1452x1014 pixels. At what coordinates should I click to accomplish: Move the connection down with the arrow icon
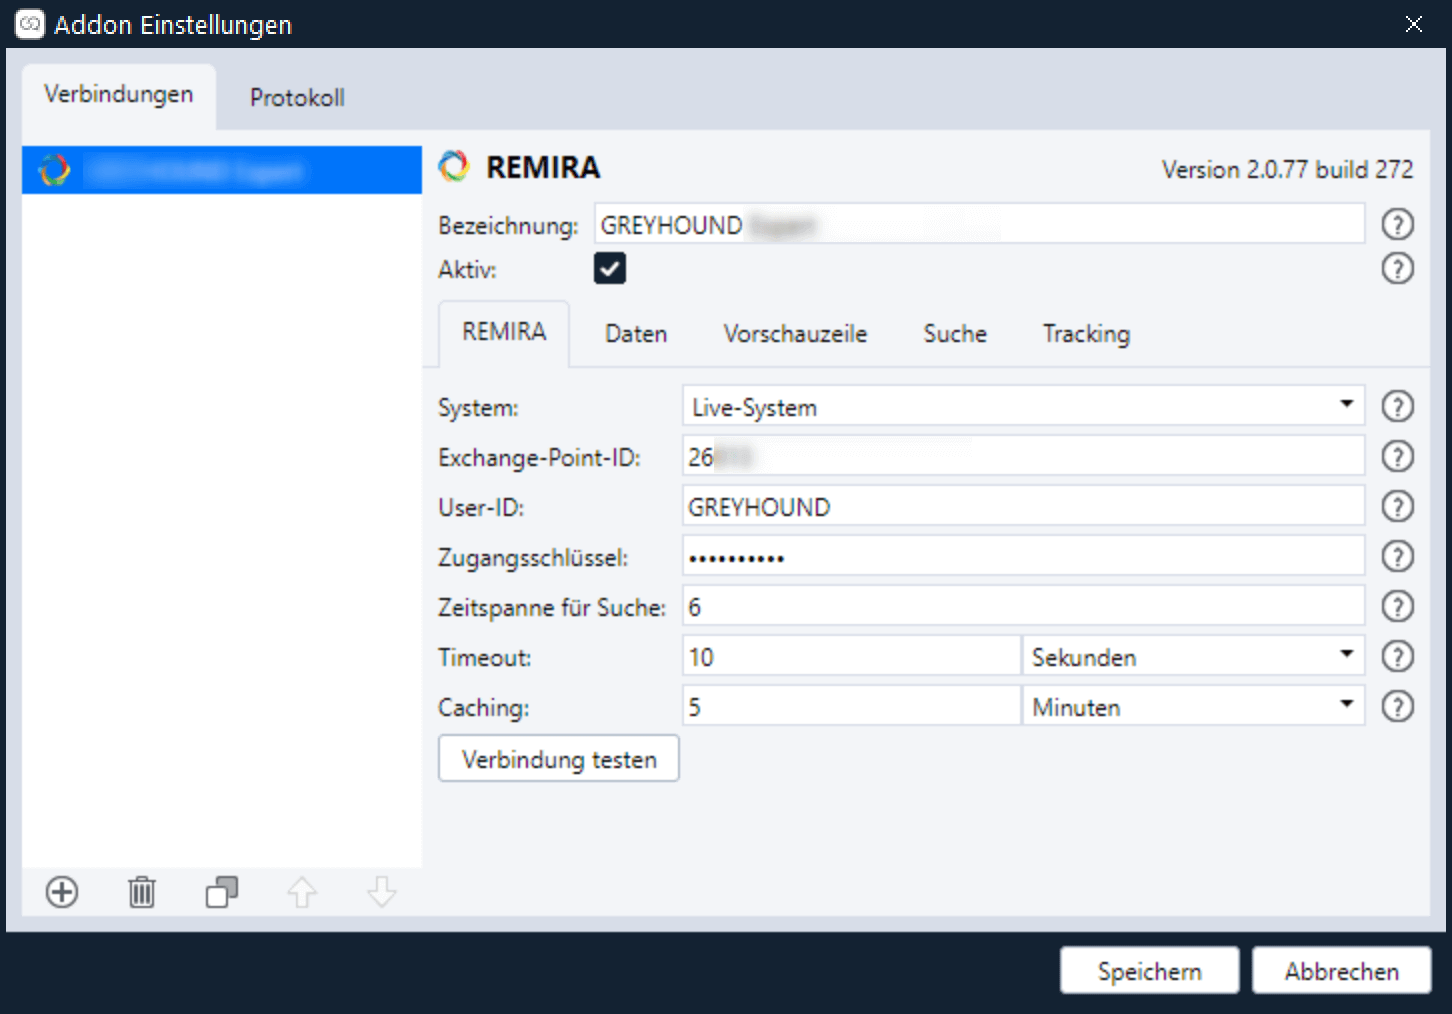382,892
